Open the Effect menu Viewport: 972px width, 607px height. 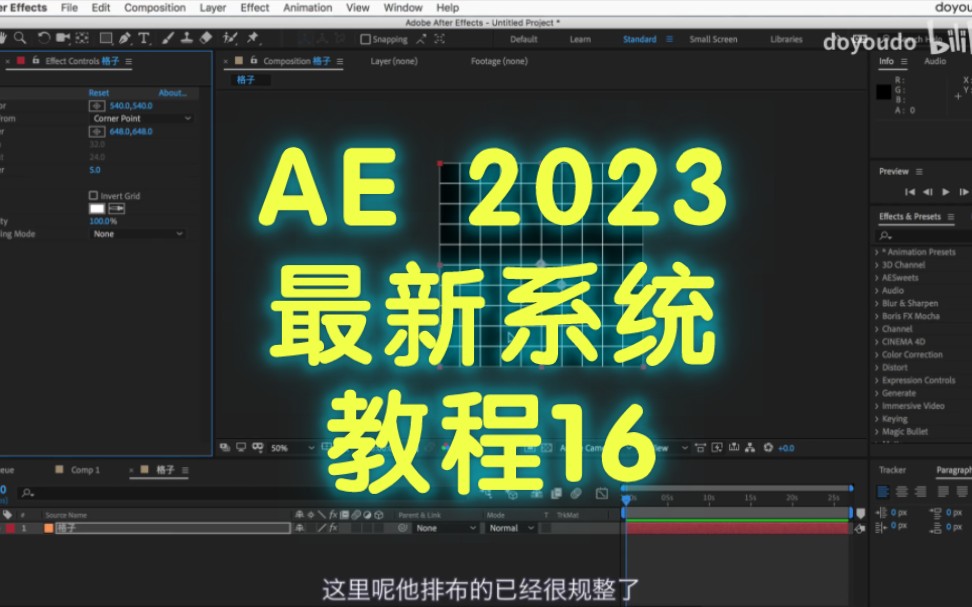255,7
